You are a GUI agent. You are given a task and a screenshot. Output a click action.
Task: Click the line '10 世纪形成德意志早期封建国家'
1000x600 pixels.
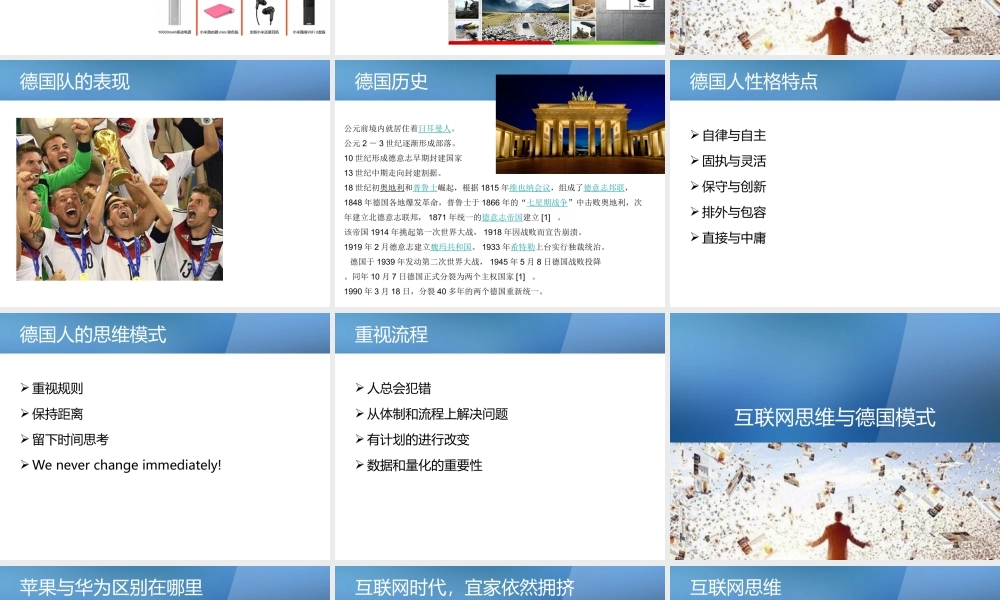click(x=403, y=158)
